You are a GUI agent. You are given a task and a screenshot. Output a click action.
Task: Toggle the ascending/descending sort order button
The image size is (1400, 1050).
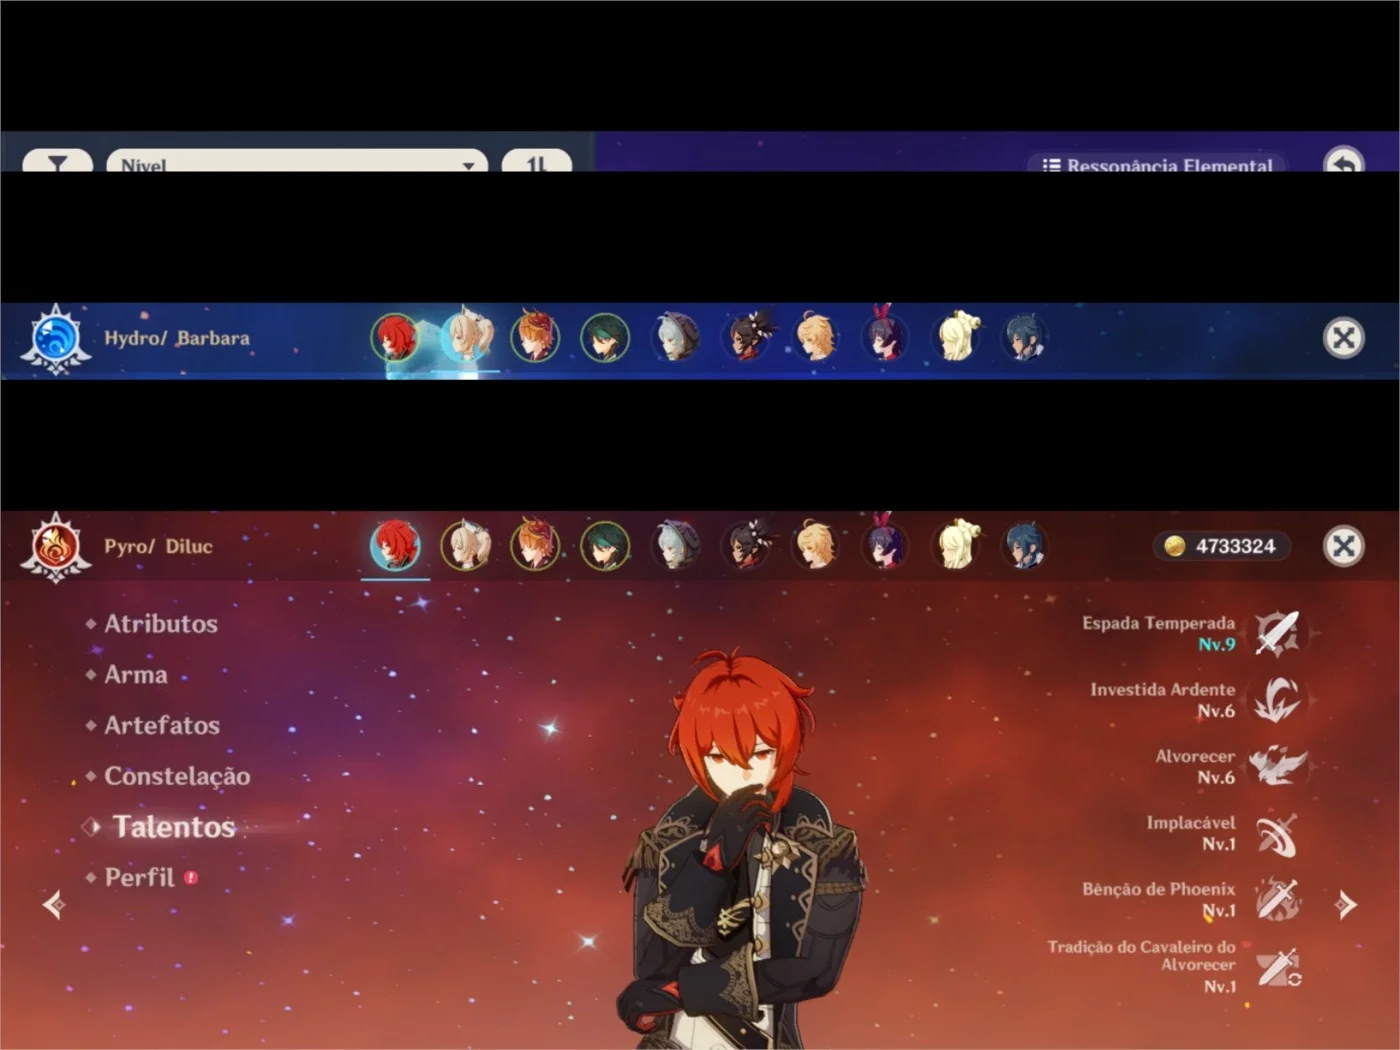coord(537,161)
